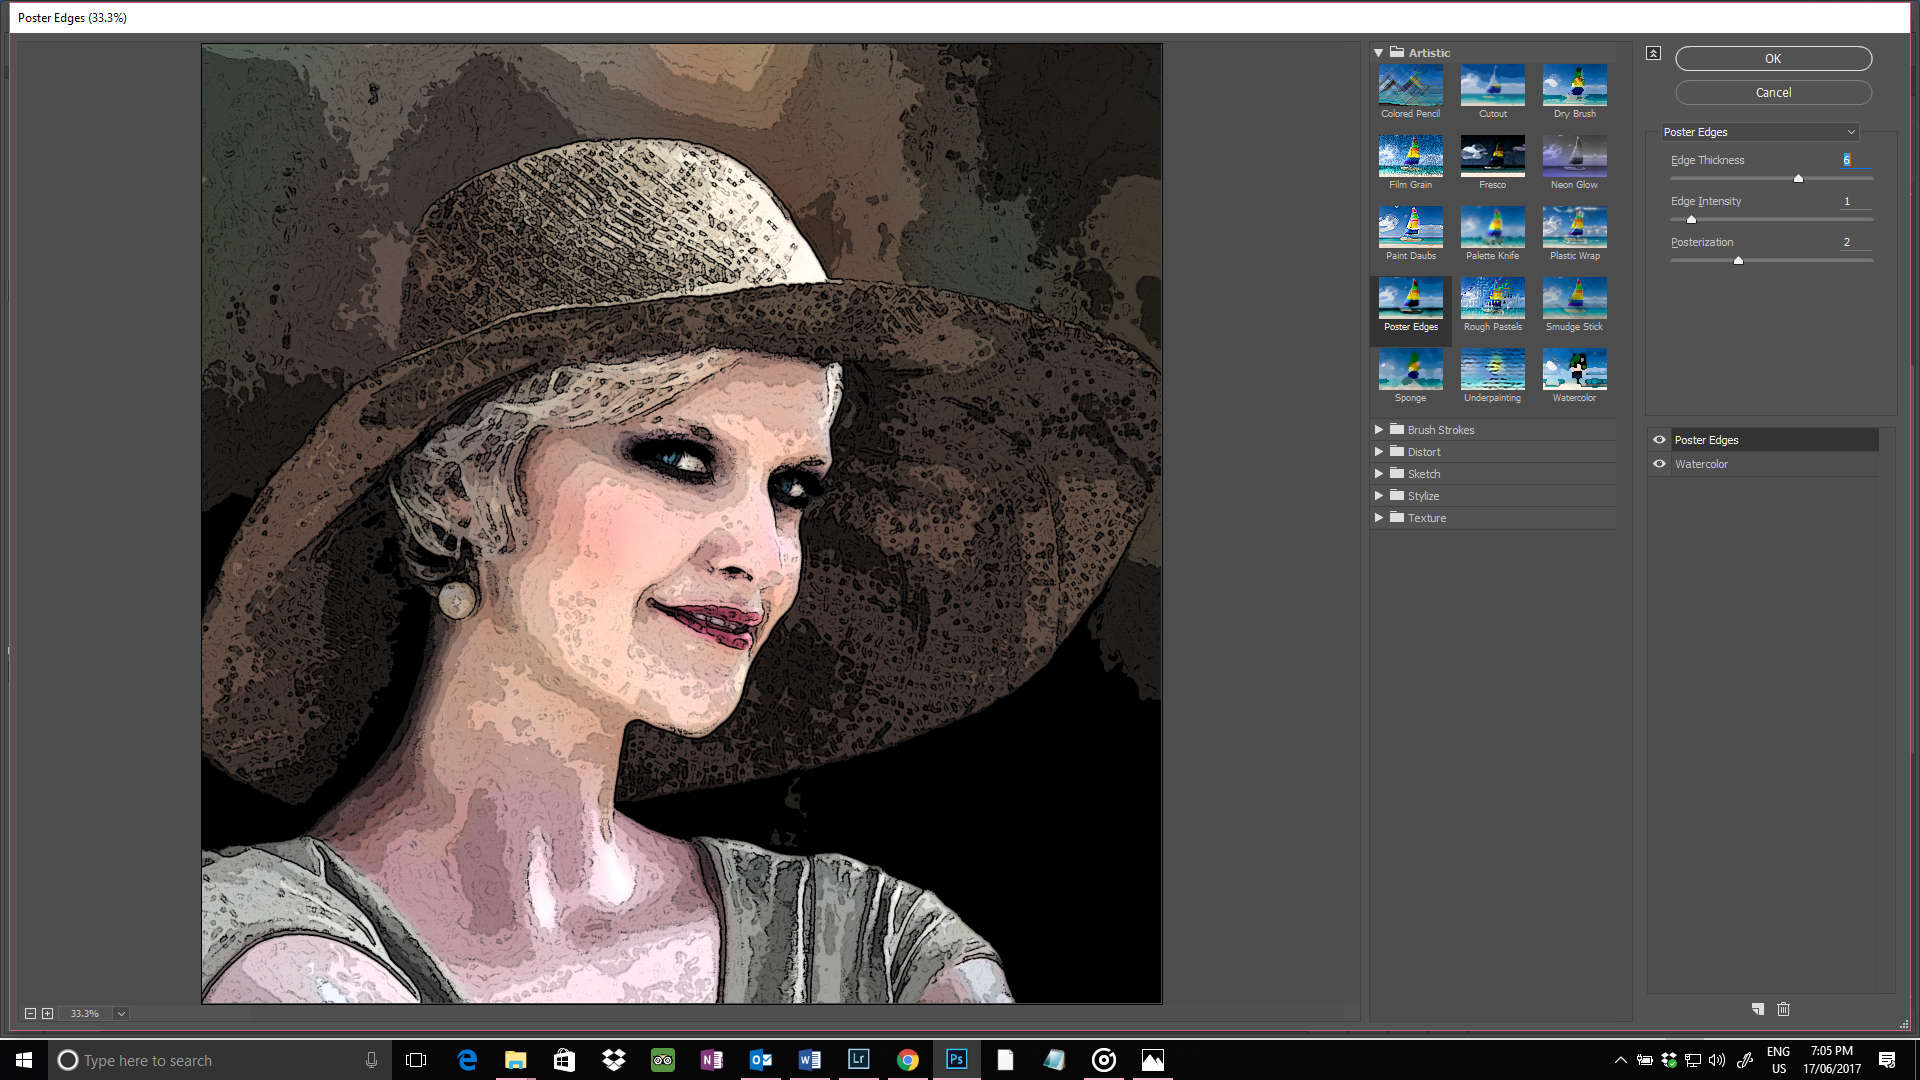The width and height of the screenshot is (1920, 1080).
Task: Click OK to apply the filter
Action: (1773, 59)
